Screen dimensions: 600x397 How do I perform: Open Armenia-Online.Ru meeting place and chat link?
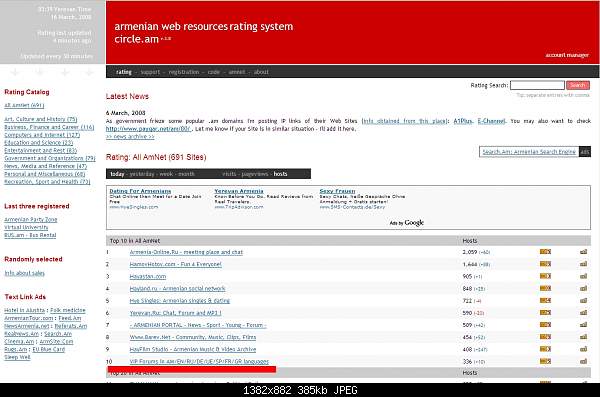(186, 252)
